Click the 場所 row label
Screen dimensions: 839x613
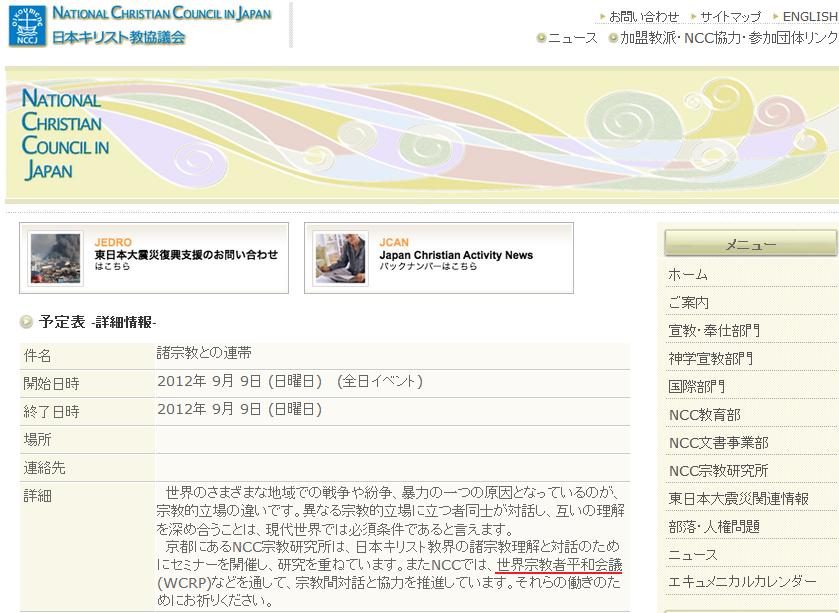point(37,440)
